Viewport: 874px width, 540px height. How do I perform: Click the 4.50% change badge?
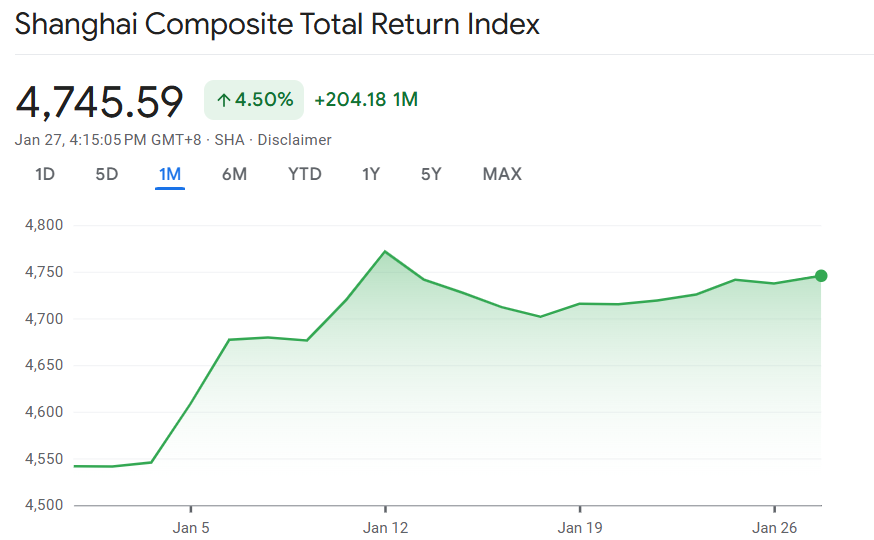[254, 100]
